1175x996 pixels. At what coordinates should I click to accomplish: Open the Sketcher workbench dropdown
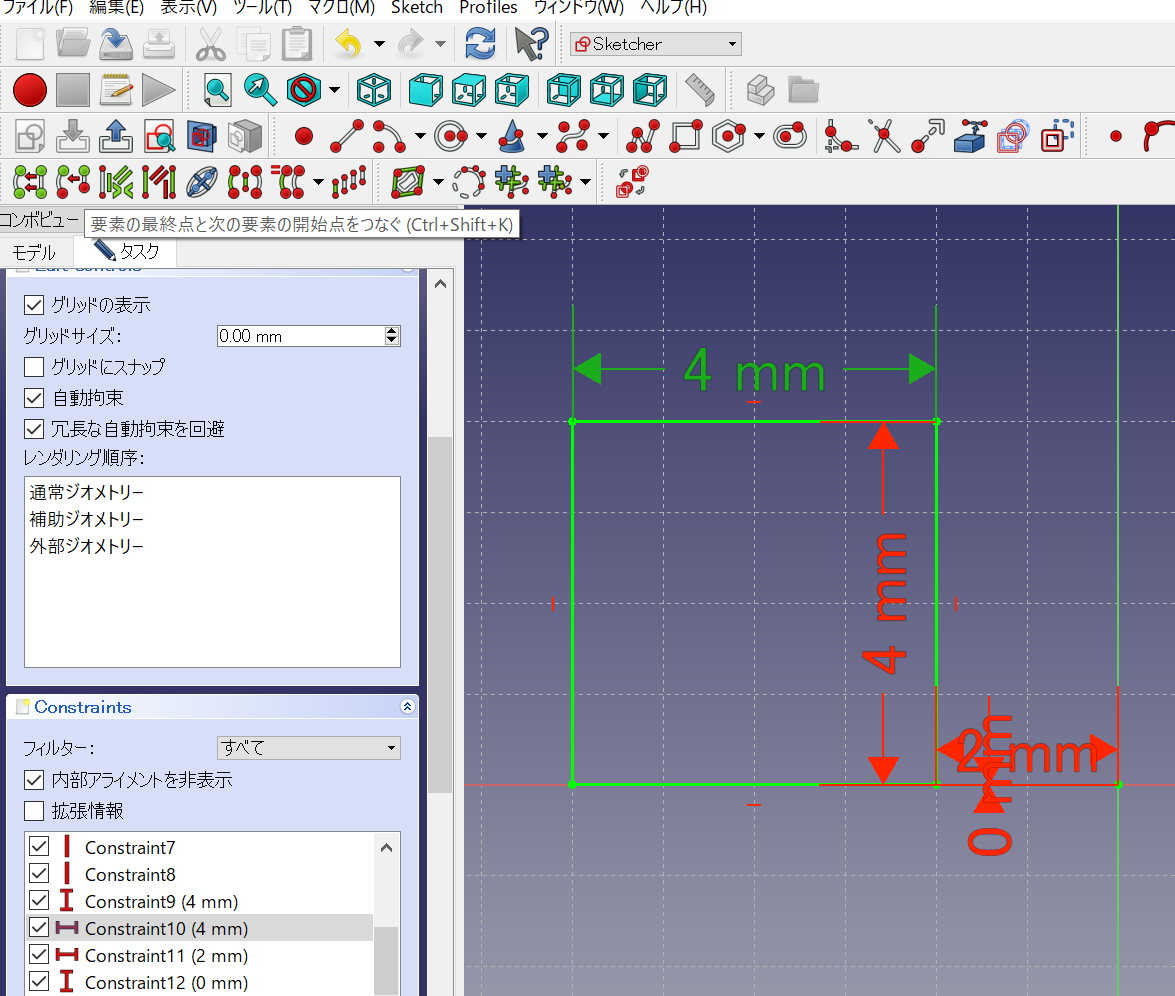[x=656, y=44]
